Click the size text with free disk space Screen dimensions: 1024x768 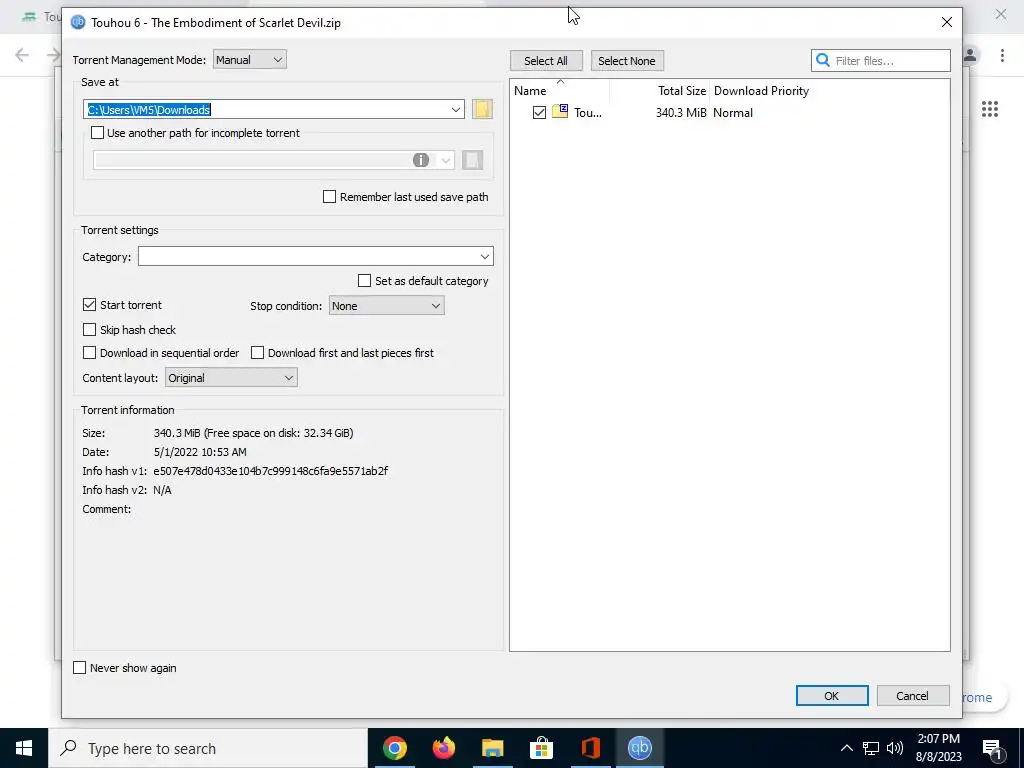[x=253, y=432]
